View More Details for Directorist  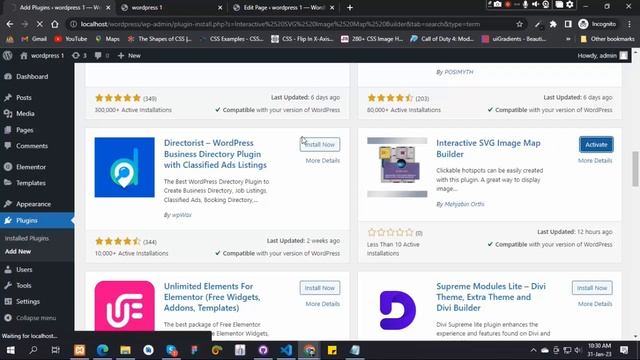click(x=322, y=160)
